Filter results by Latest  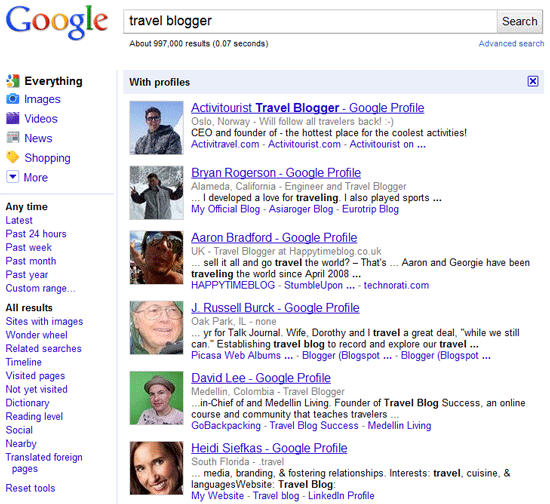[x=19, y=220]
